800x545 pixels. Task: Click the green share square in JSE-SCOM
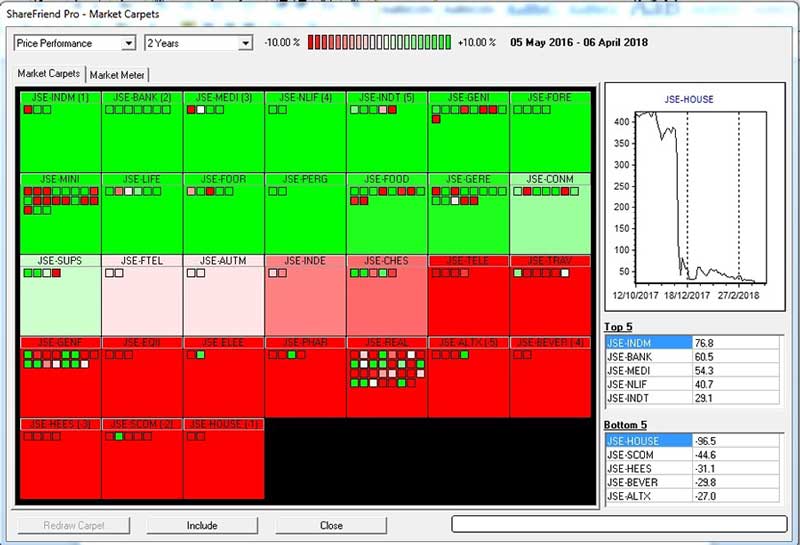tap(119, 436)
